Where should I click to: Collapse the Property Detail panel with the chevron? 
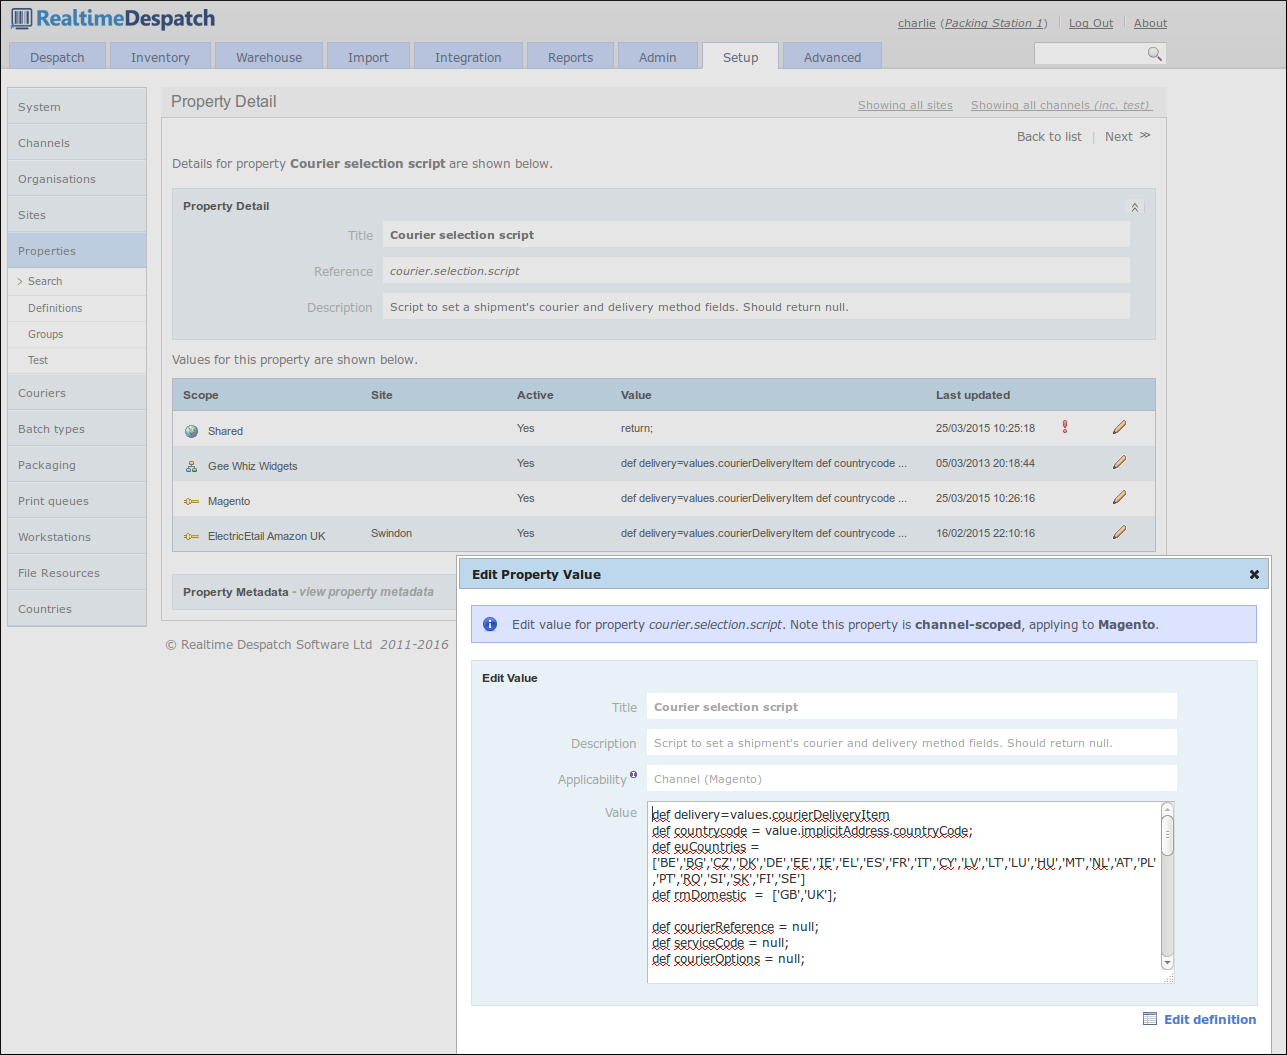(x=1135, y=207)
